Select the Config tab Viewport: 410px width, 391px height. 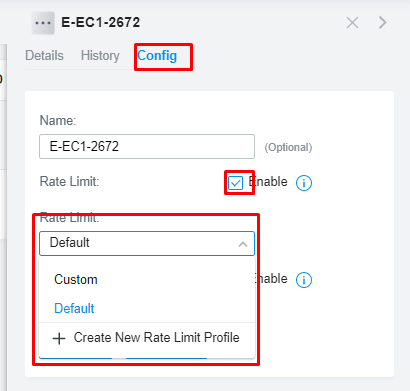coord(157,55)
